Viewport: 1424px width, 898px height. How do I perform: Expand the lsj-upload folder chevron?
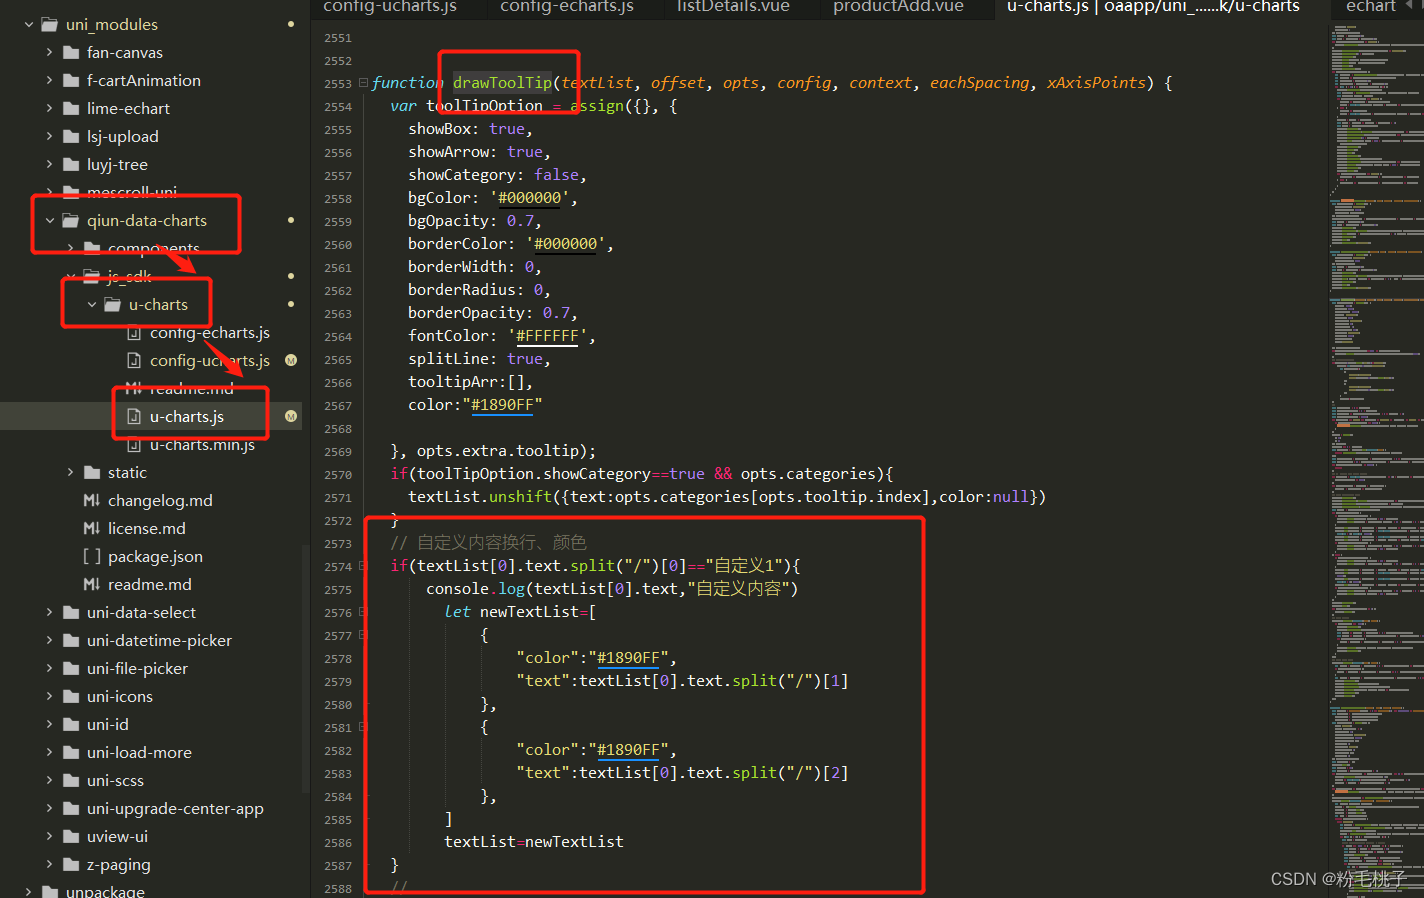[x=50, y=136]
